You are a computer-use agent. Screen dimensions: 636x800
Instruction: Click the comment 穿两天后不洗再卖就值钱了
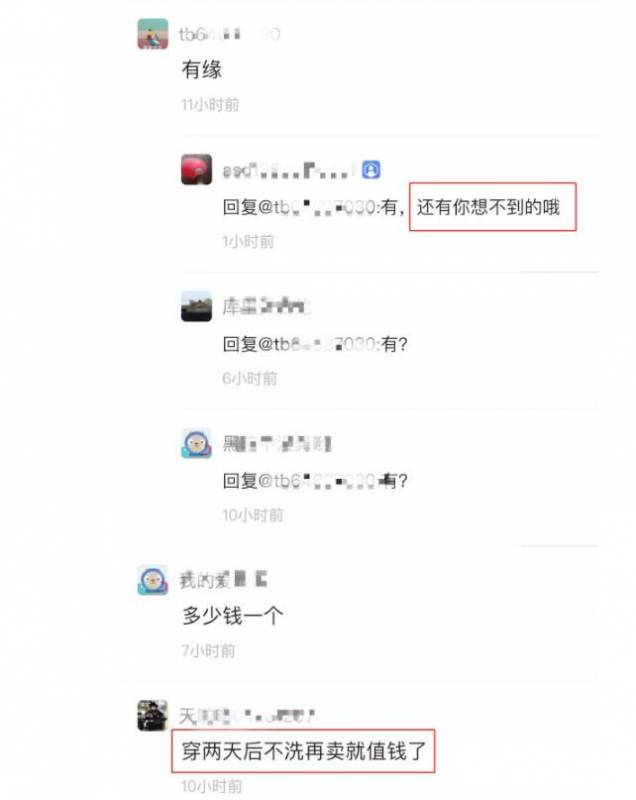pos(303,751)
